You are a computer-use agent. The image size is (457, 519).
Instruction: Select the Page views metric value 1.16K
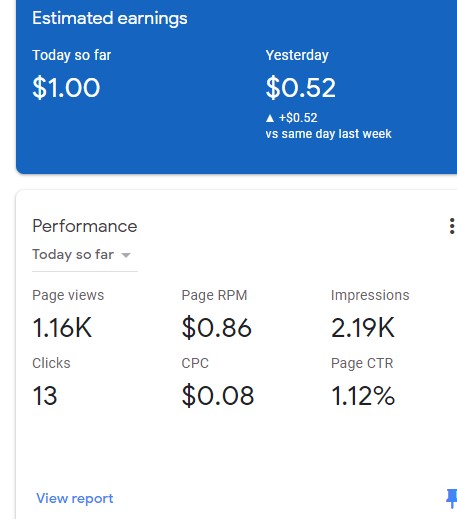[62, 328]
